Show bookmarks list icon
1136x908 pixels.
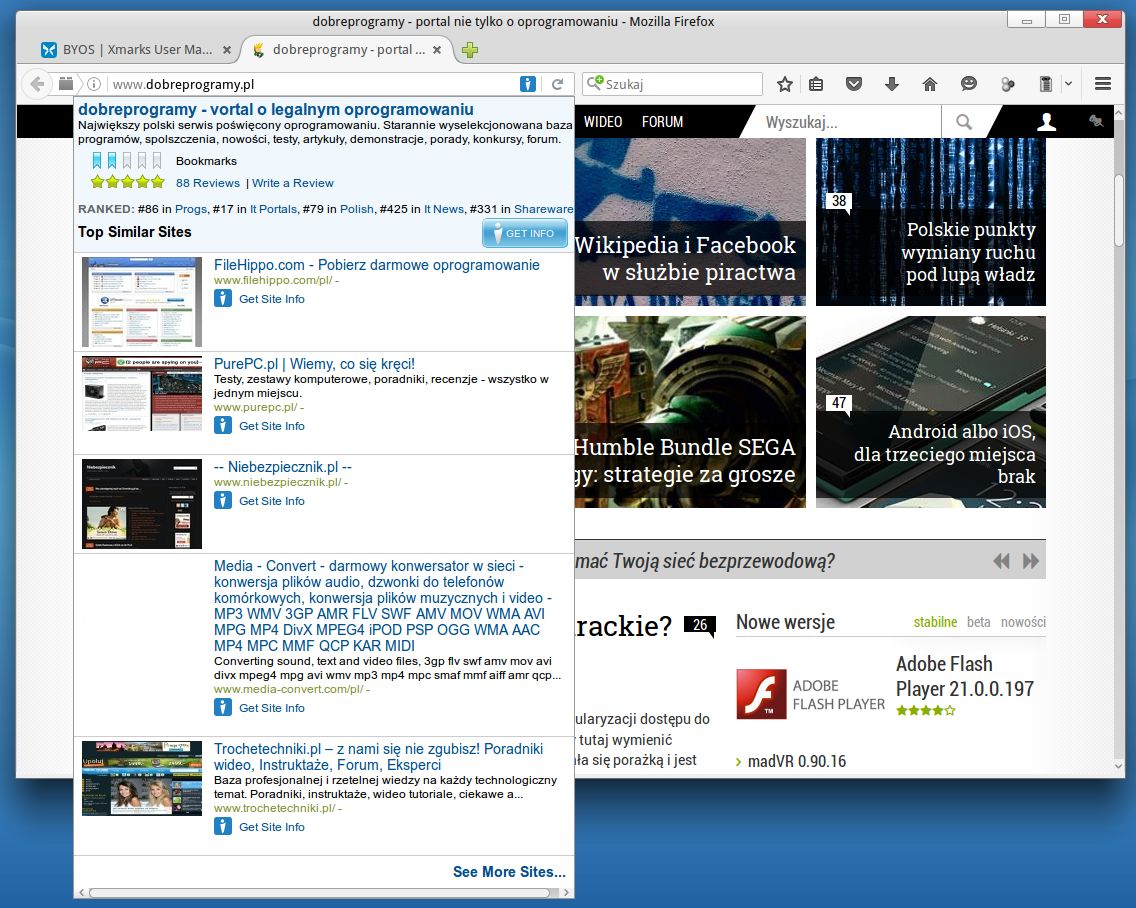(816, 84)
